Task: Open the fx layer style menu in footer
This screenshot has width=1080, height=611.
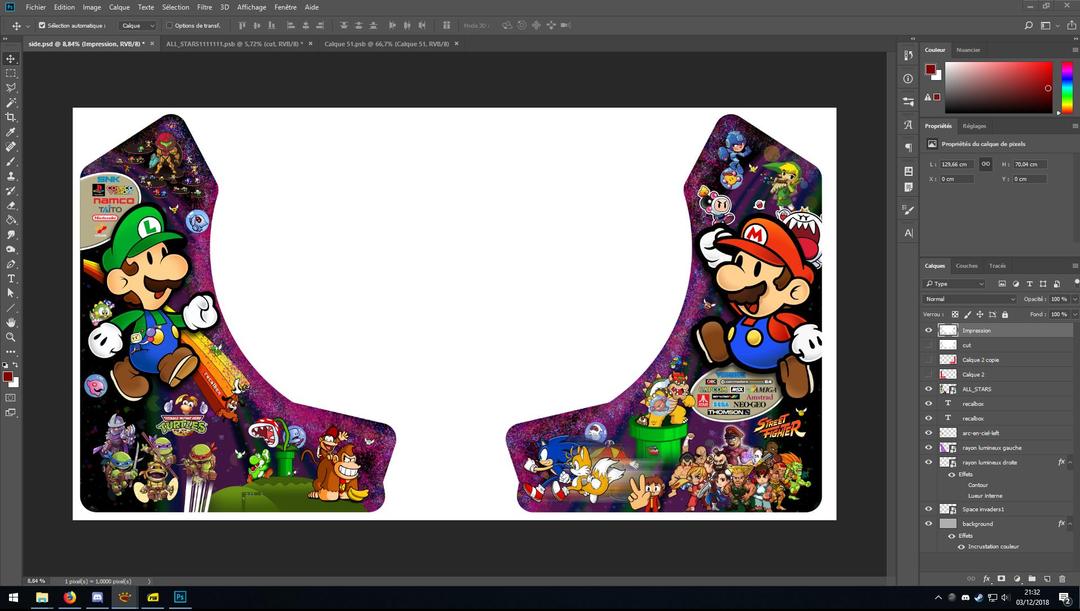Action: tap(986, 579)
